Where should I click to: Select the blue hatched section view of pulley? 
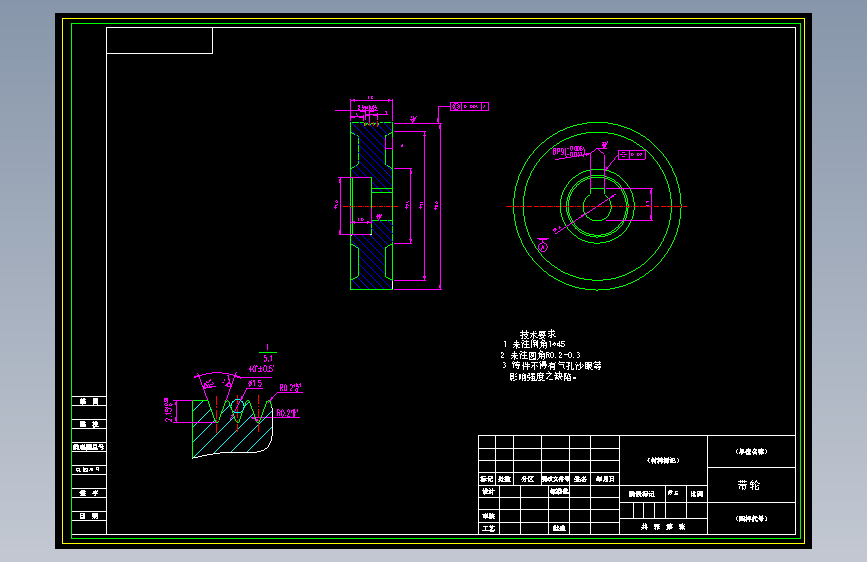point(372,206)
